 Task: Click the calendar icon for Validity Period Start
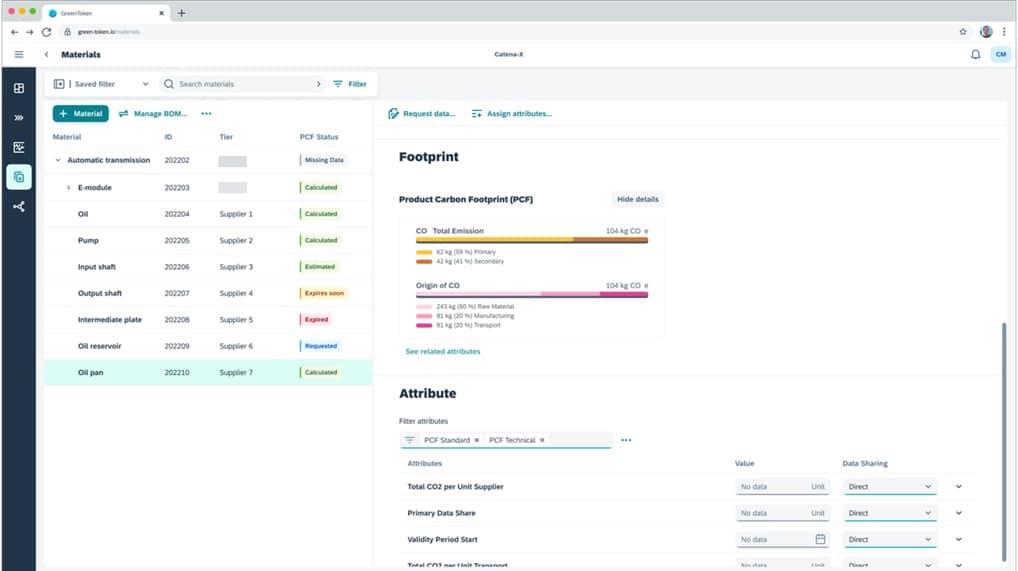point(820,539)
